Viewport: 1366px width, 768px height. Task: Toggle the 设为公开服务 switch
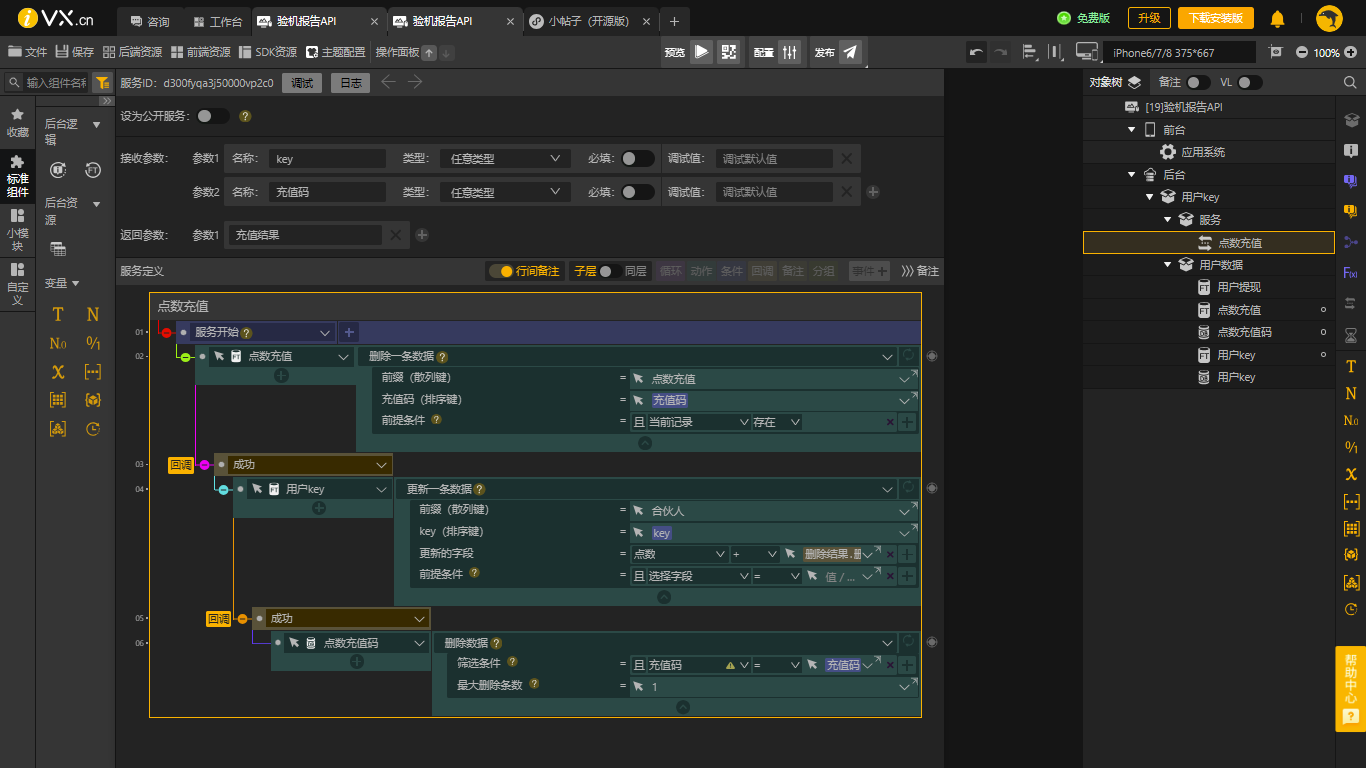pyautogui.click(x=212, y=116)
